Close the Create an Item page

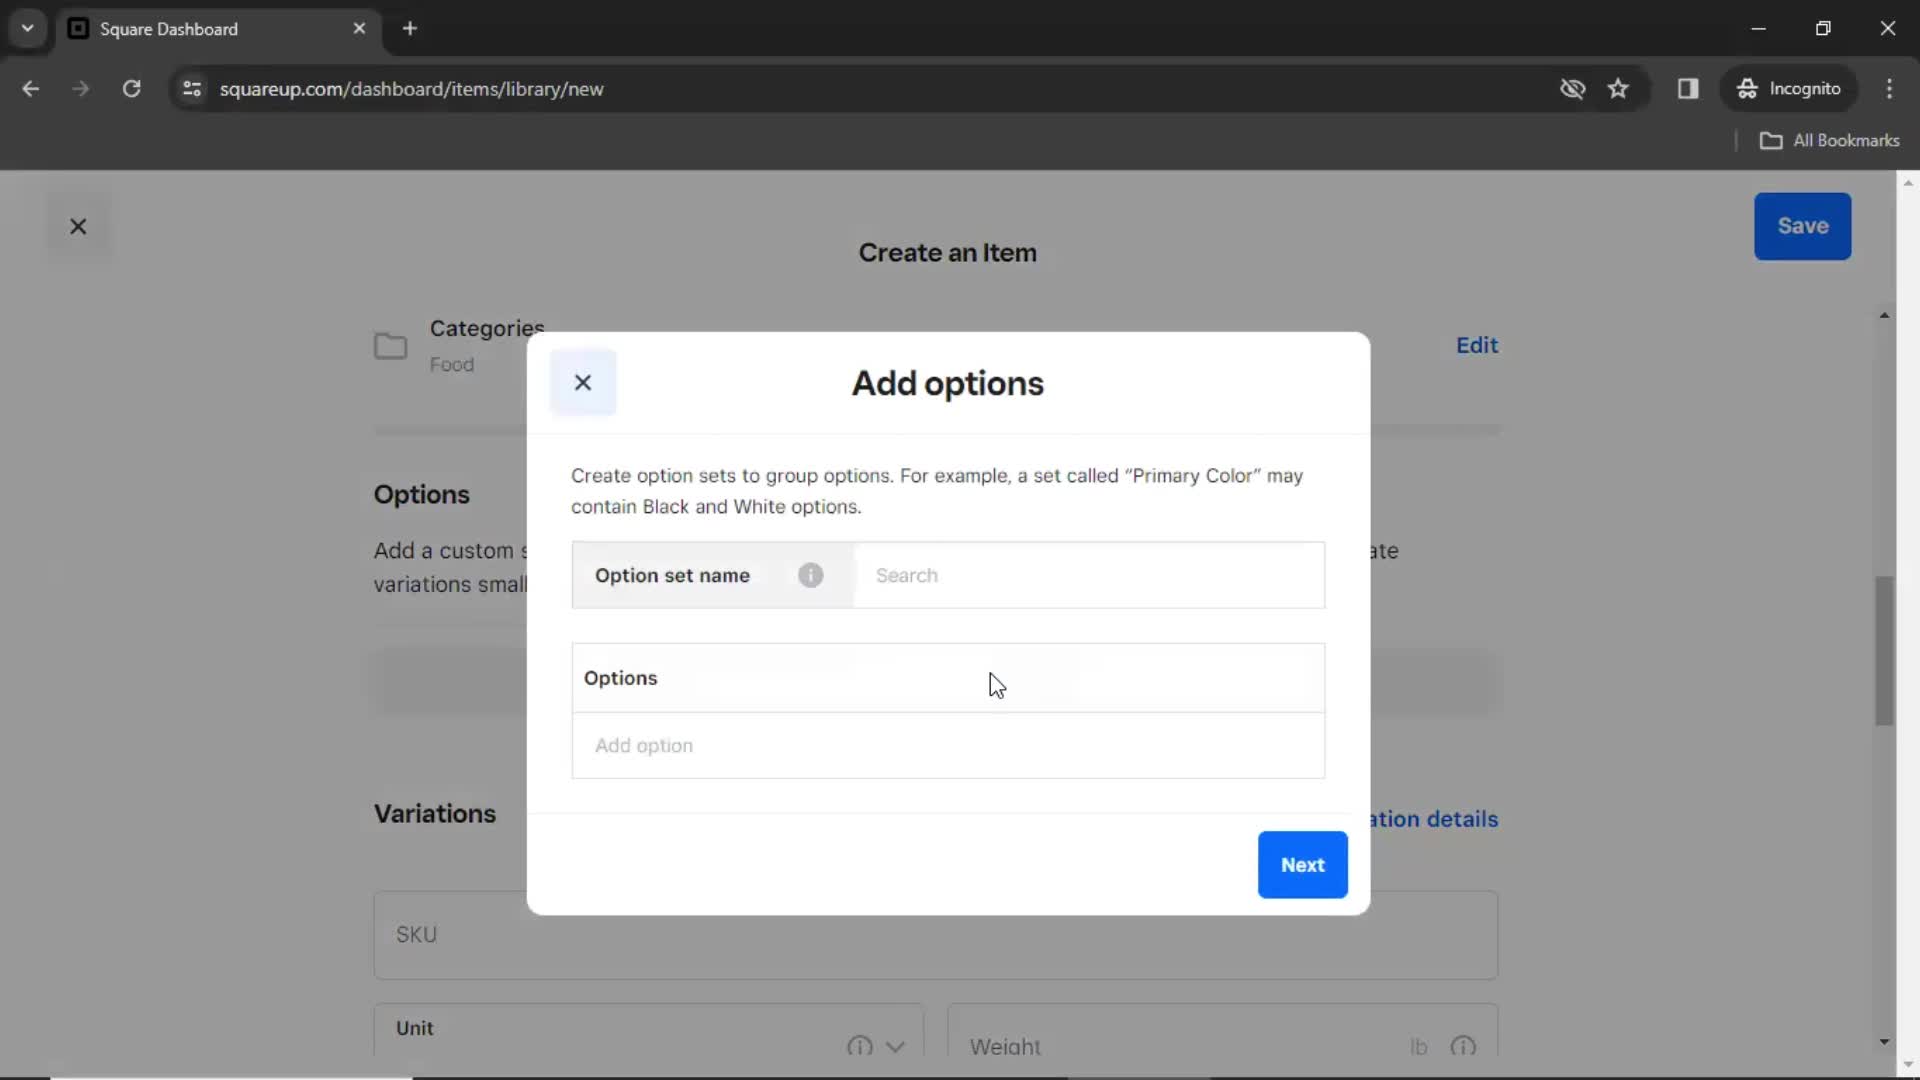pos(78,227)
